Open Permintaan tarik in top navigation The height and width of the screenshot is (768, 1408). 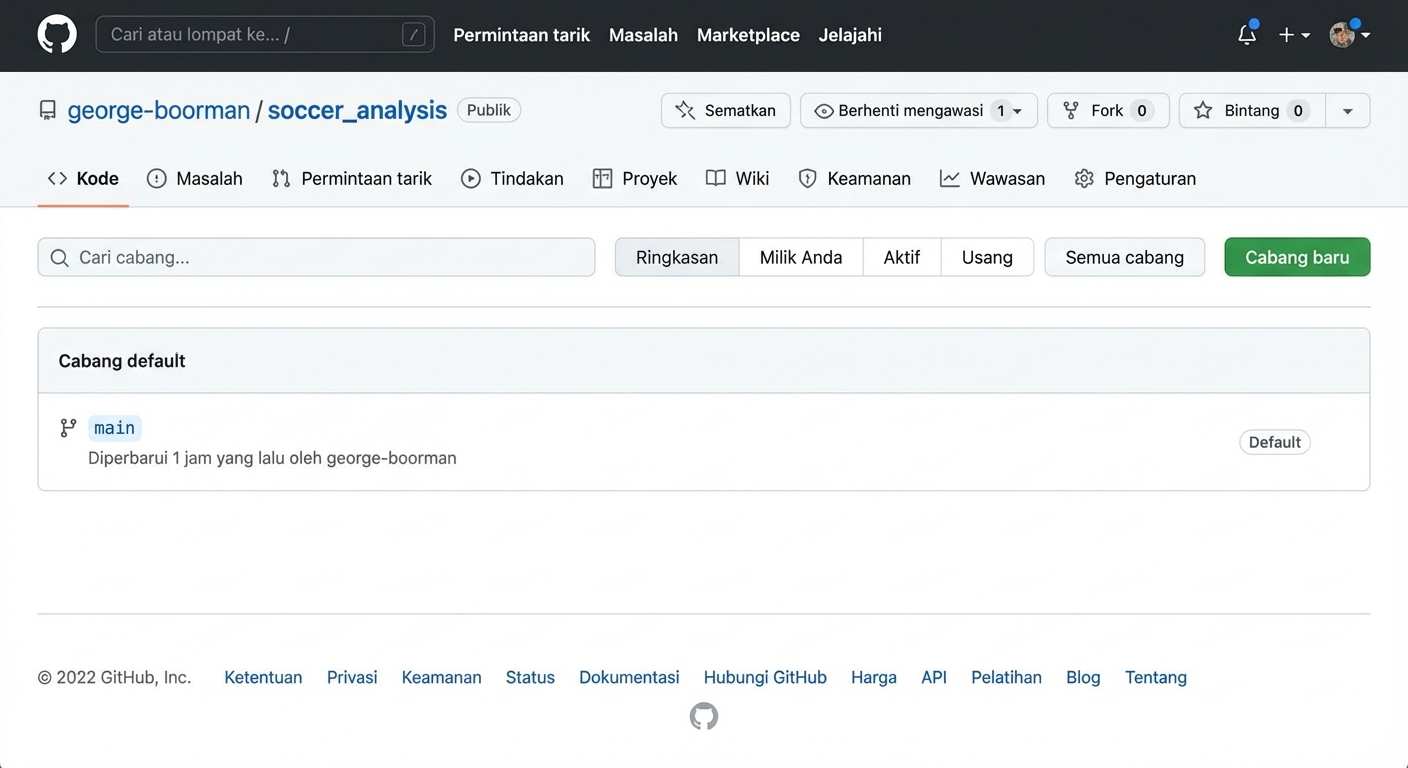tap(522, 35)
